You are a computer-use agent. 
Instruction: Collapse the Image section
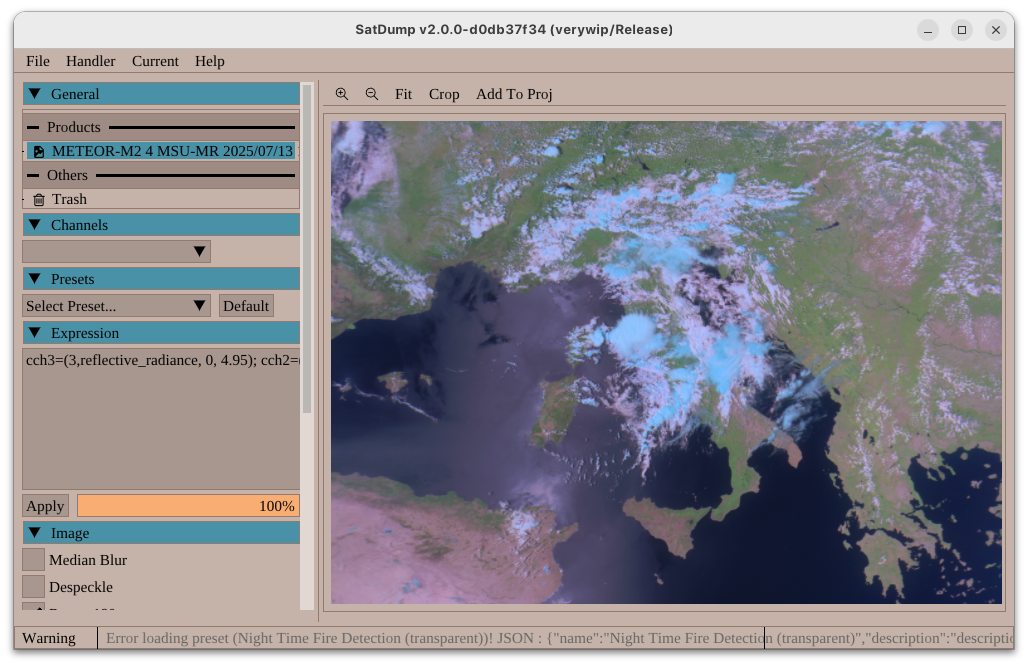34,533
